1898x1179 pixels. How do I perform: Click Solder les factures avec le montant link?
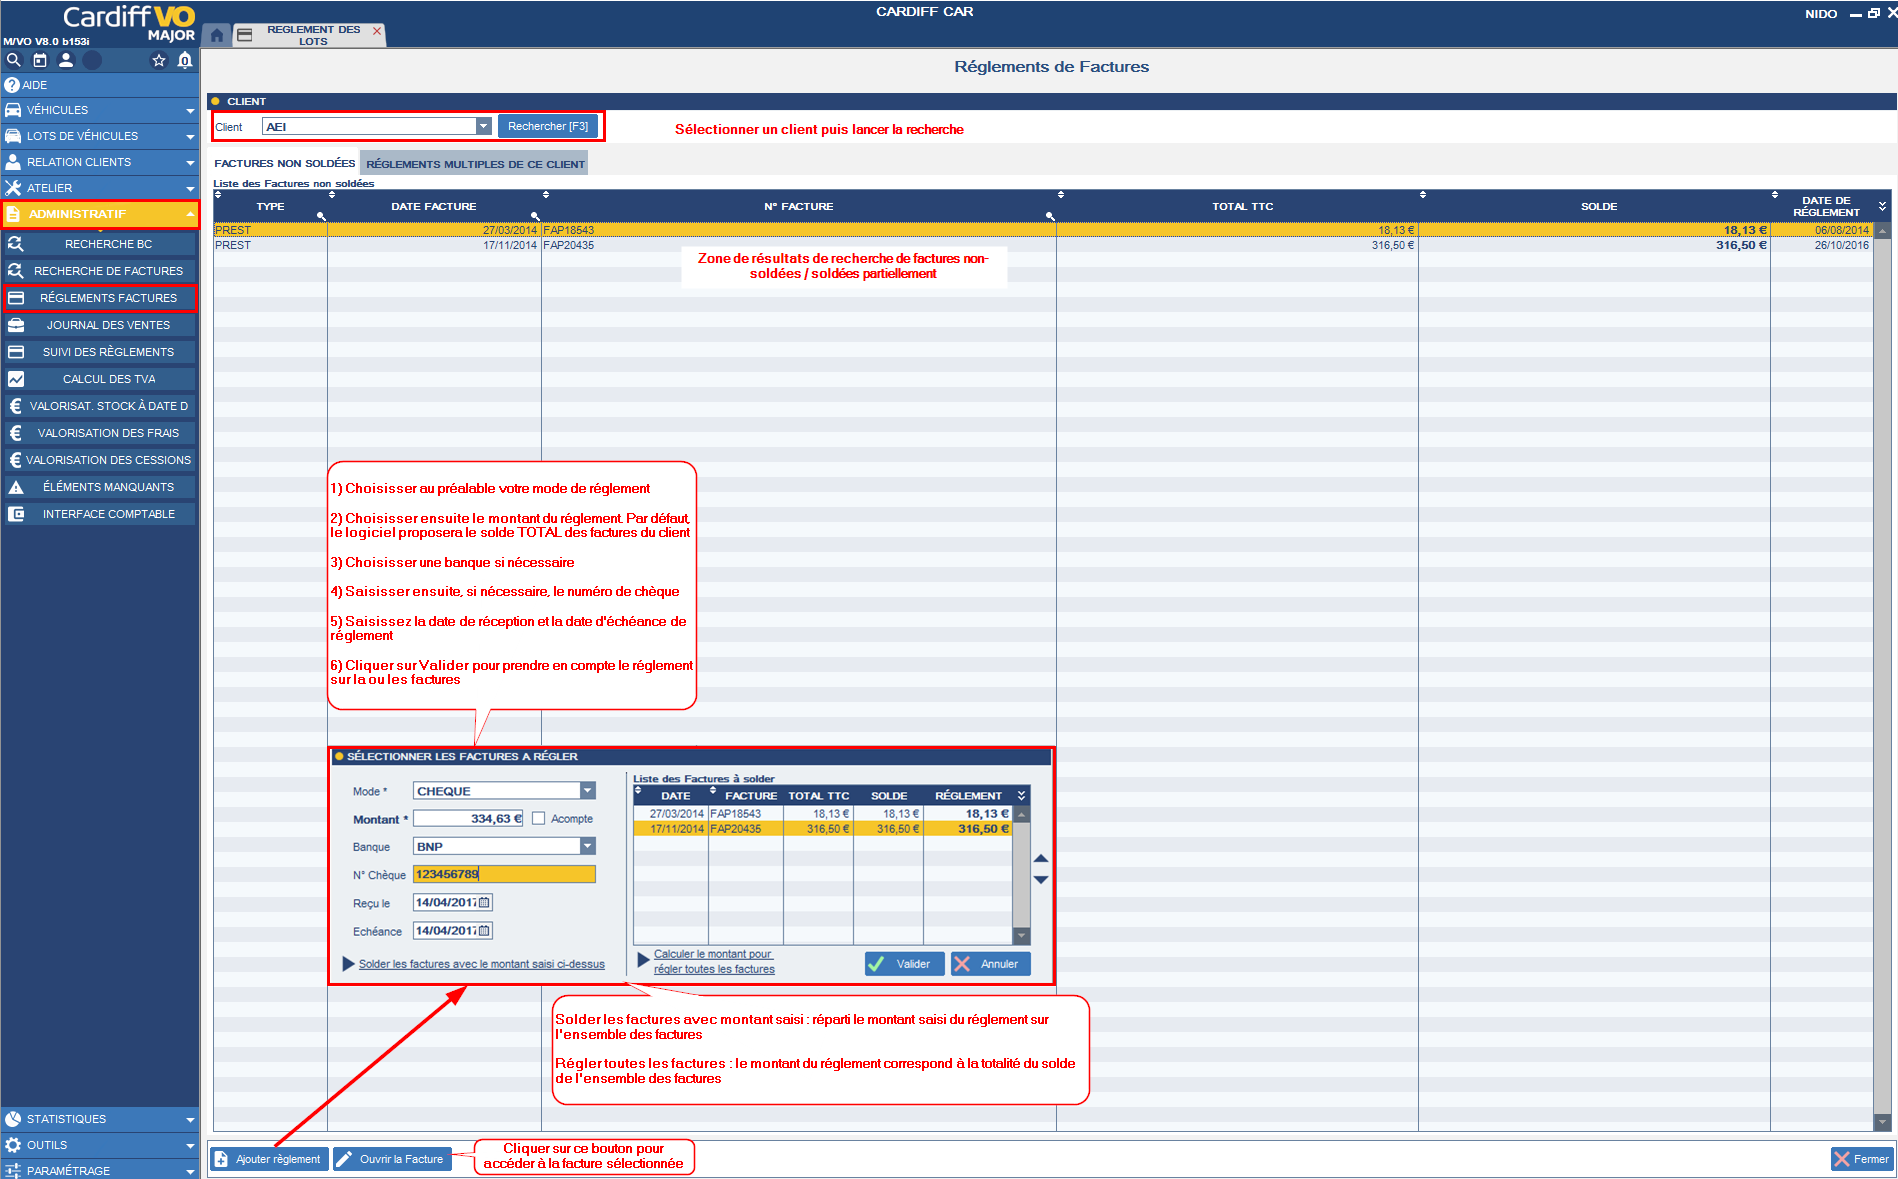(x=481, y=964)
